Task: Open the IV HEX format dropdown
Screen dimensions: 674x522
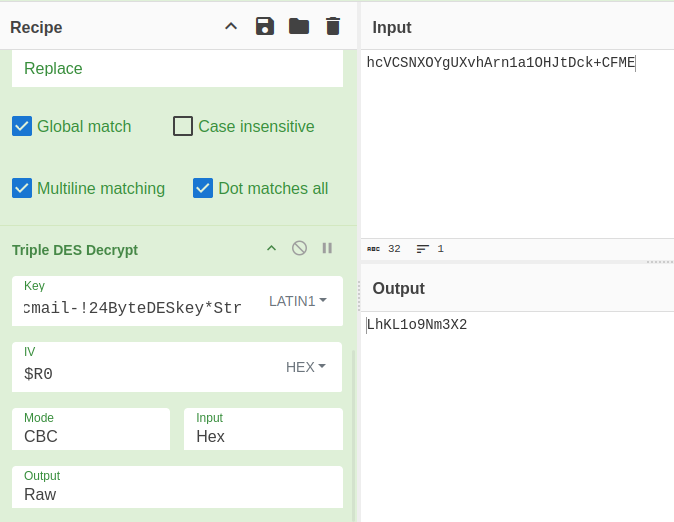Action: 306,367
